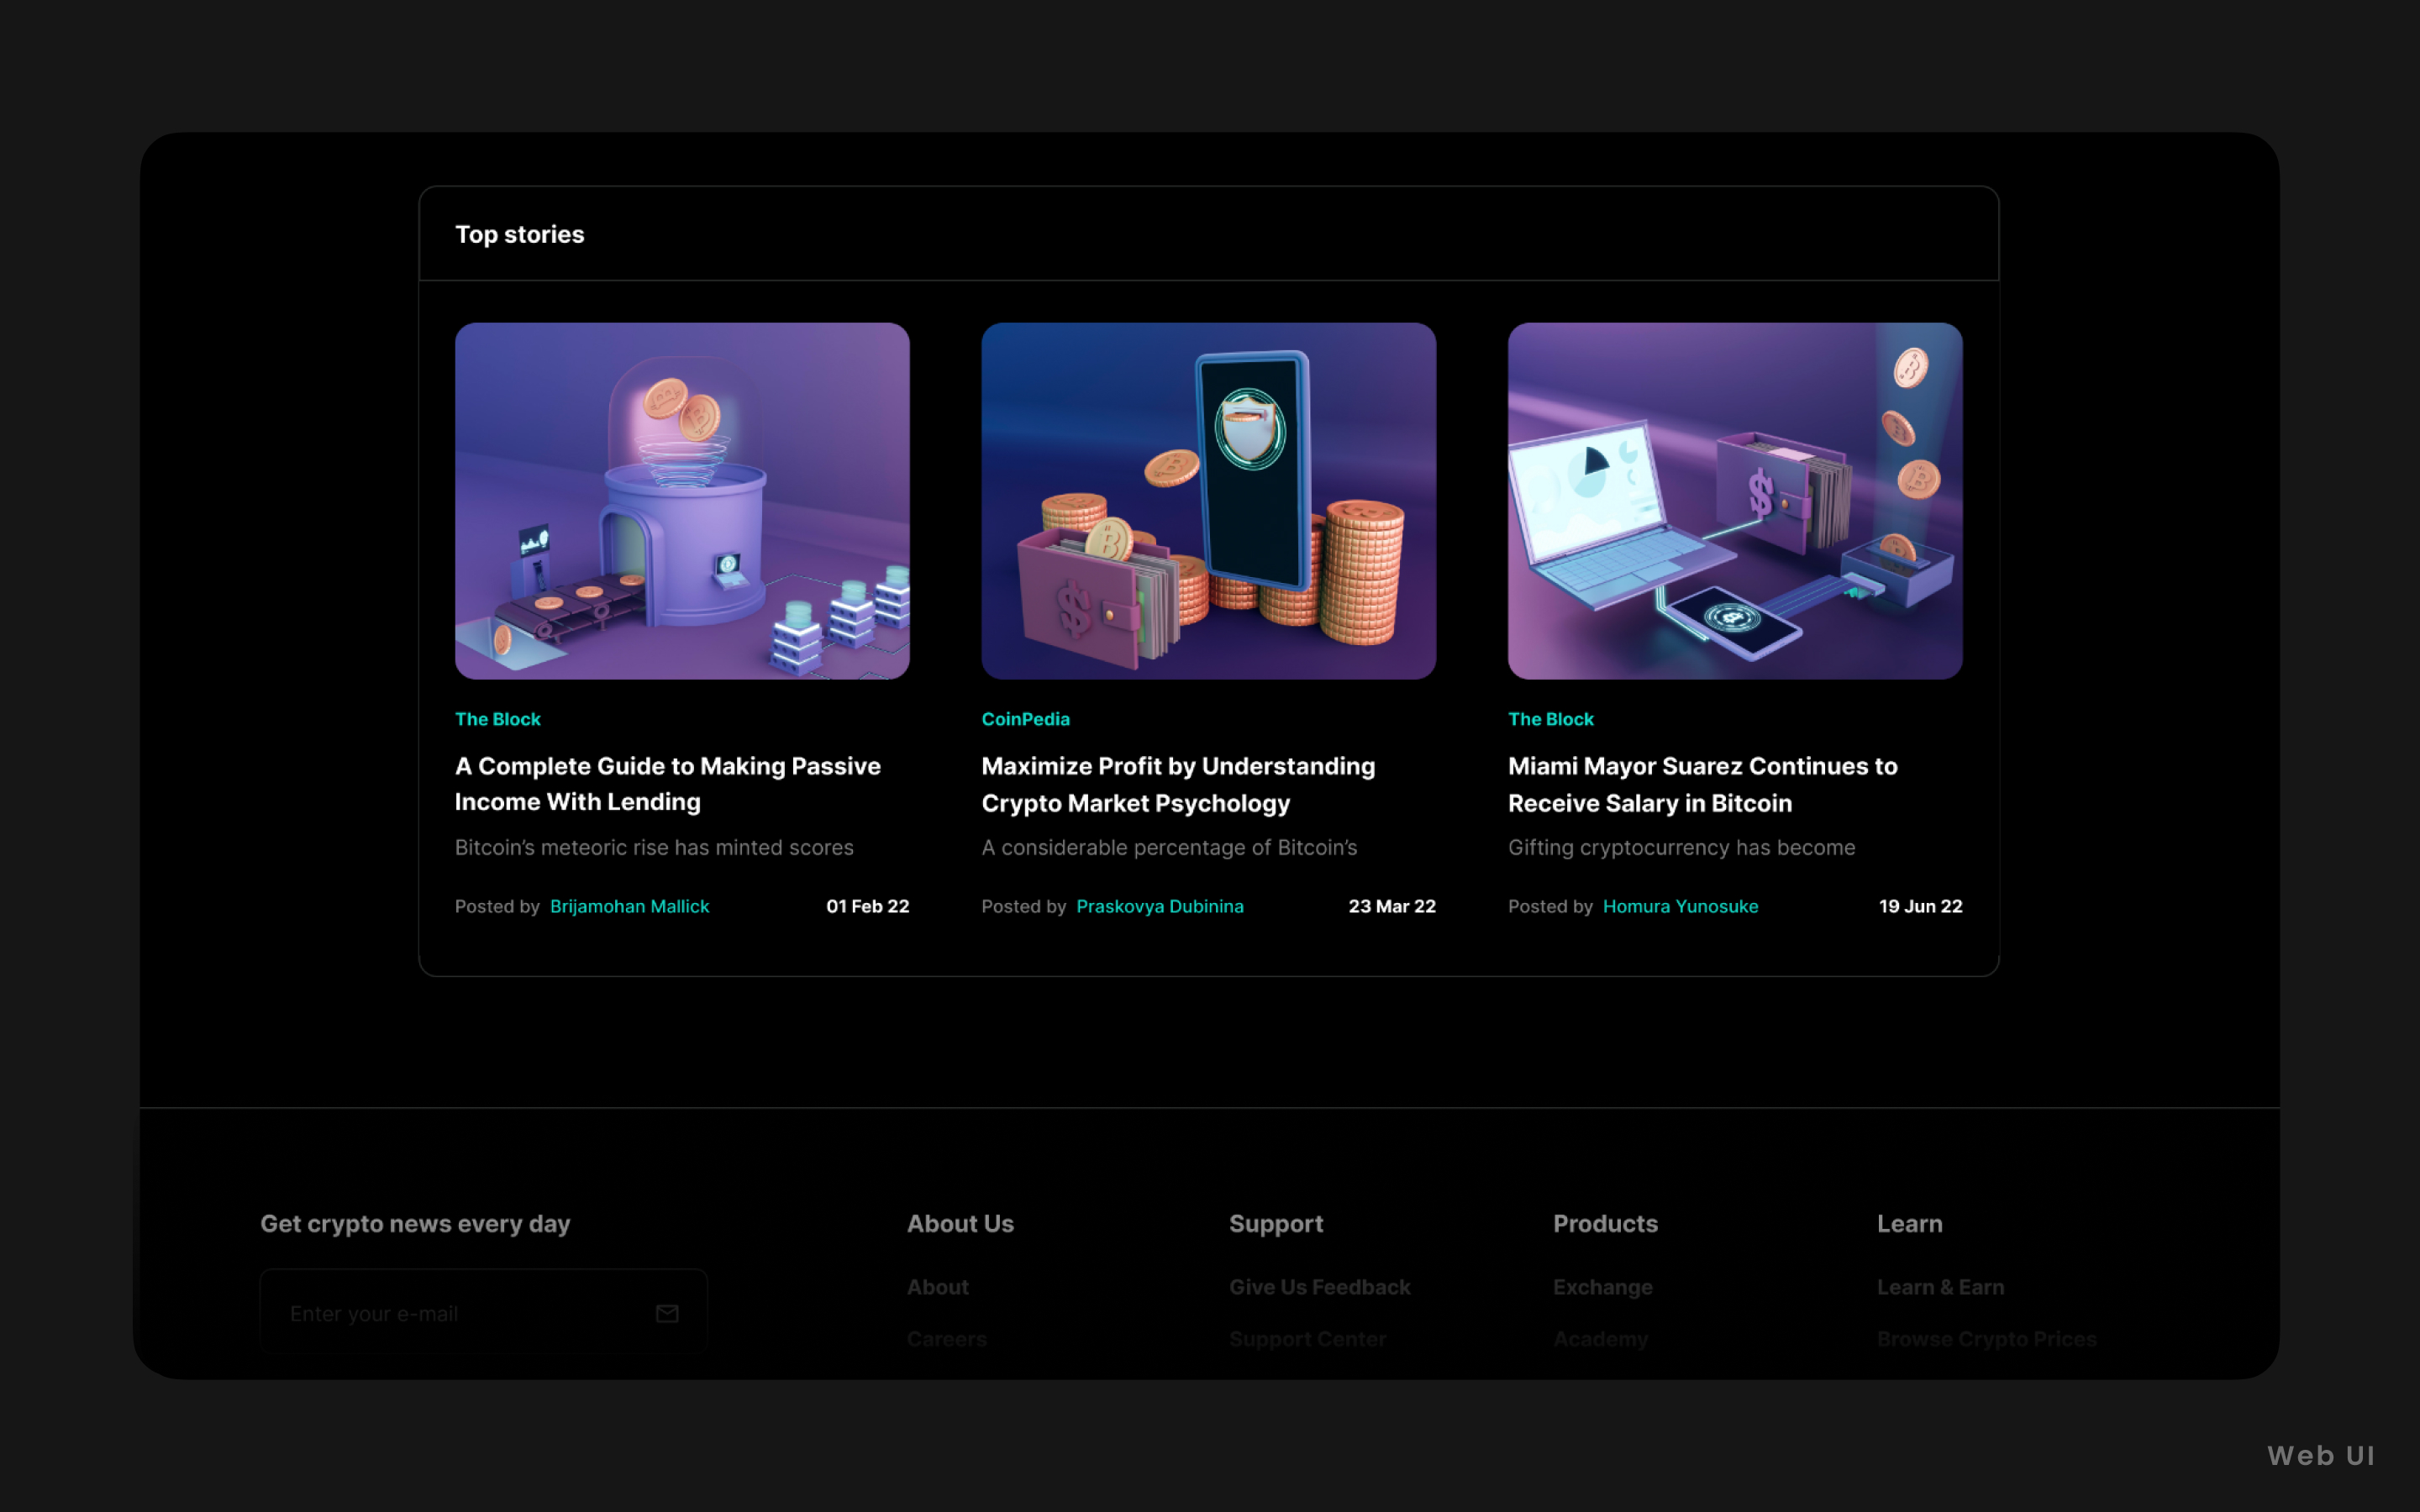Screen dimensions: 2420x1512
Task: Click the Careers footer link
Action: point(946,1338)
